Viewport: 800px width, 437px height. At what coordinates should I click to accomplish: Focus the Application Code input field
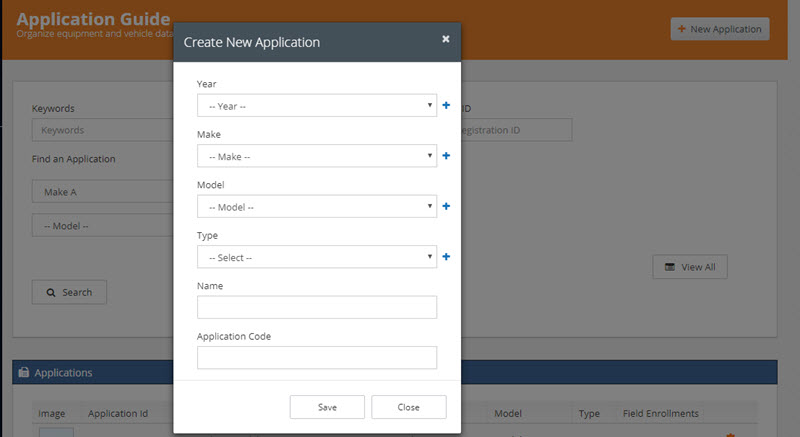pyautogui.click(x=317, y=357)
